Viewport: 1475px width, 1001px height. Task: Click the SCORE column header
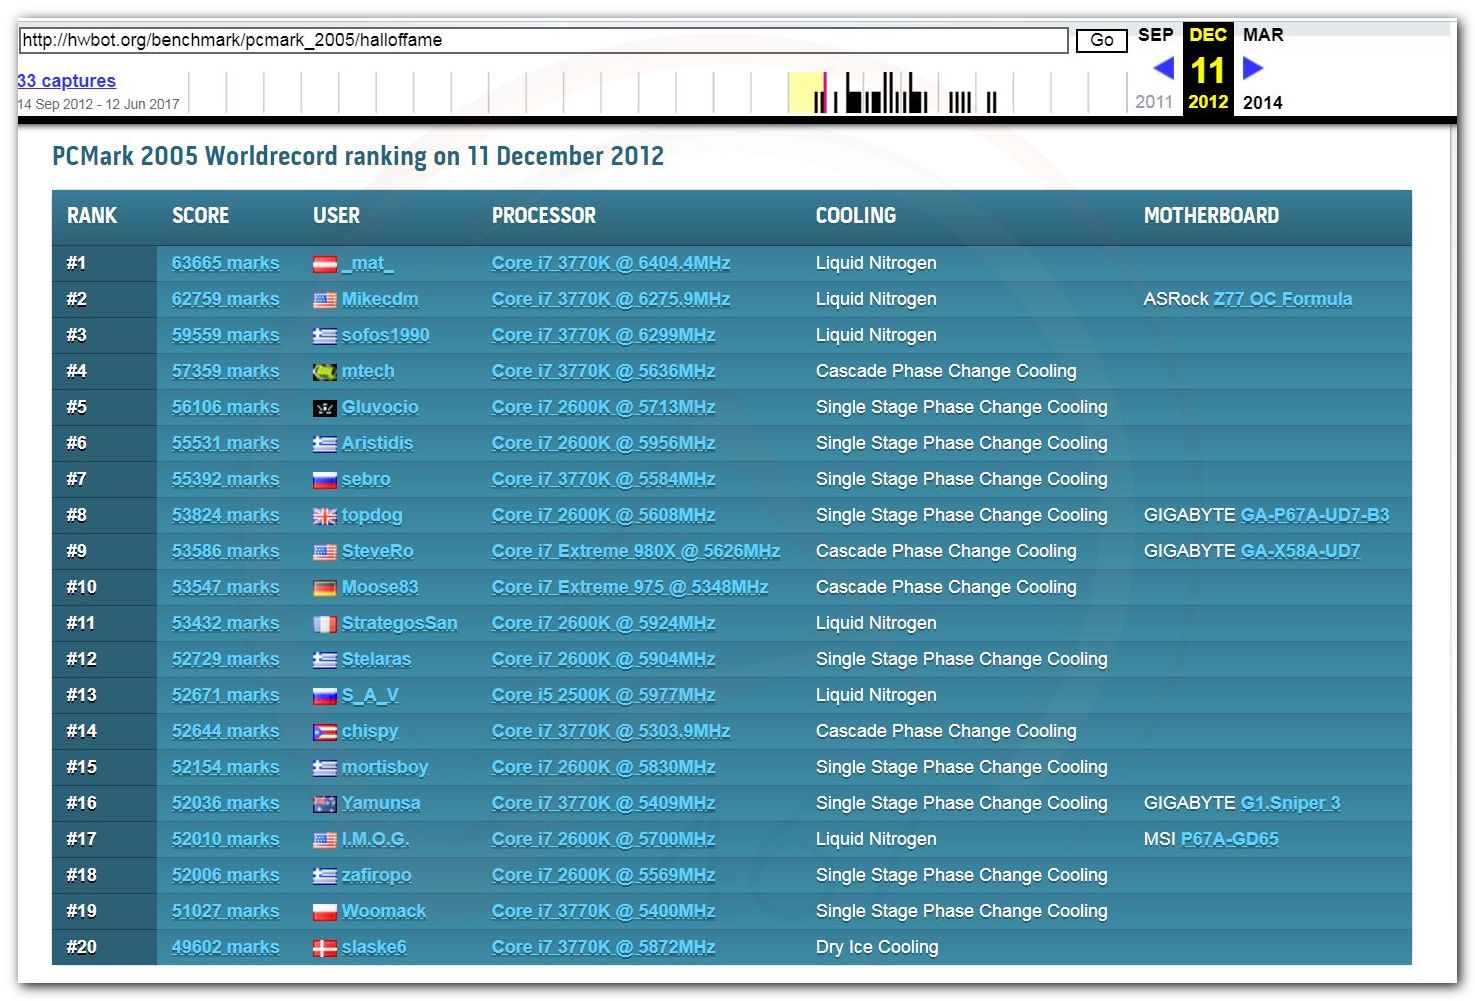pos(200,216)
